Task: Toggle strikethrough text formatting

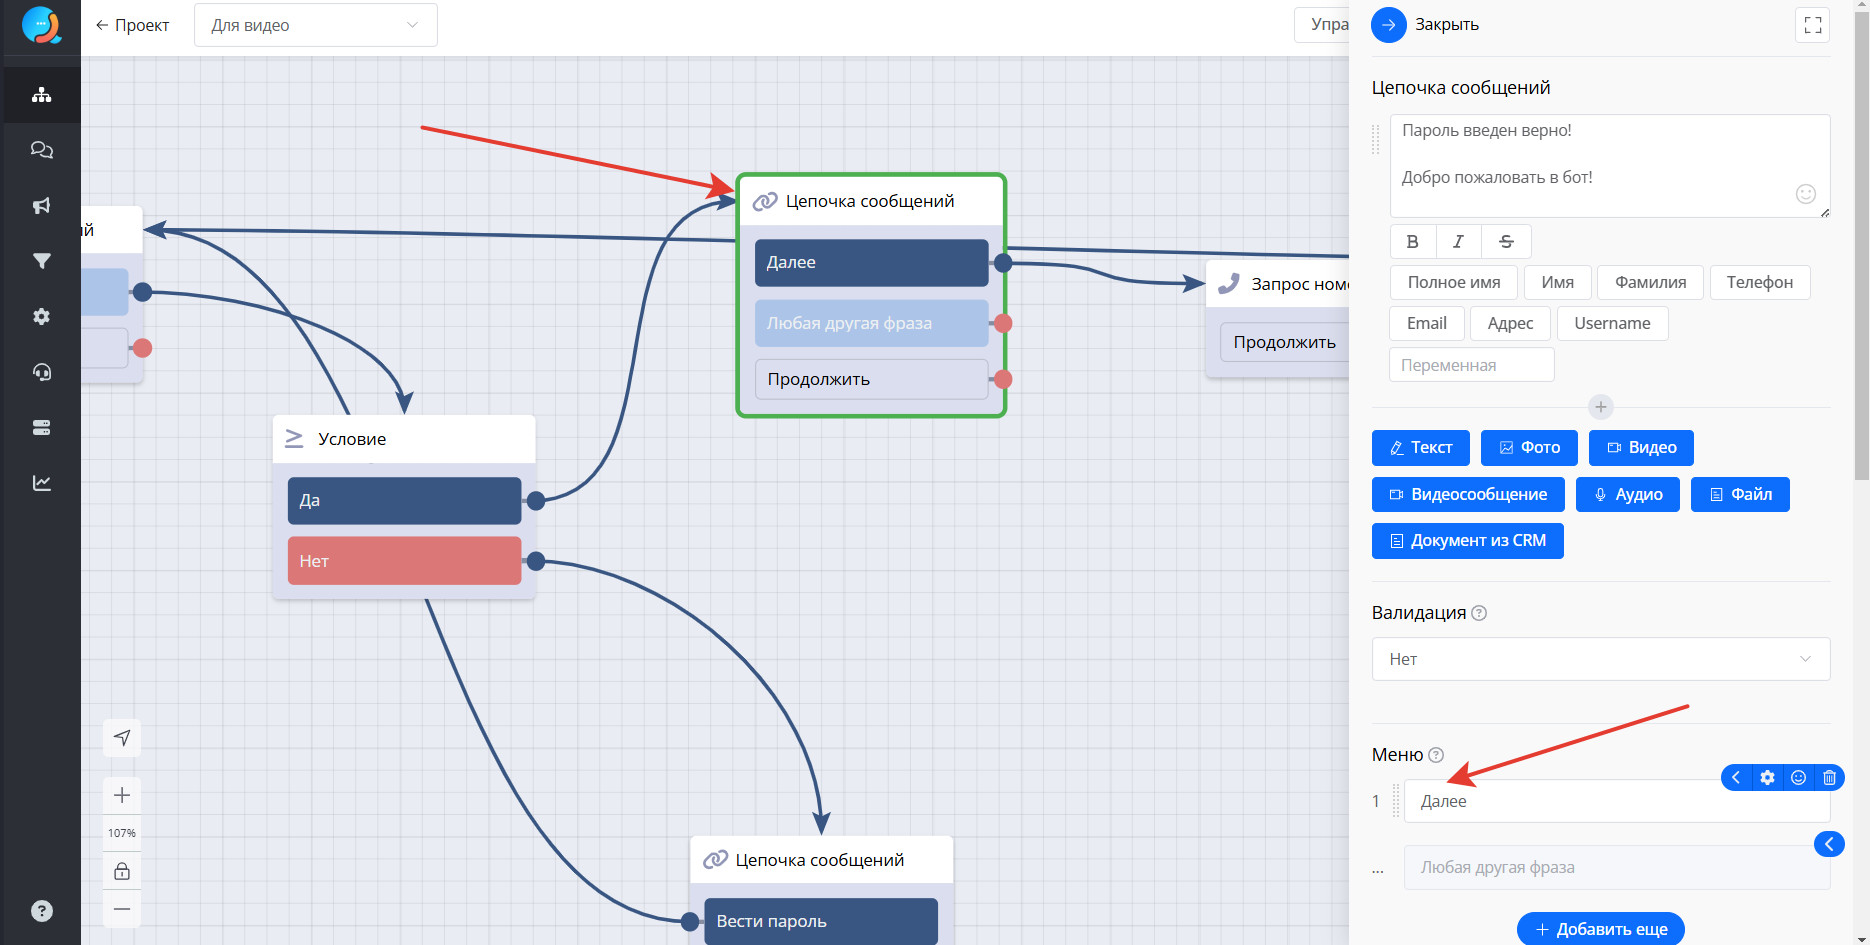Action: (1506, 242)
